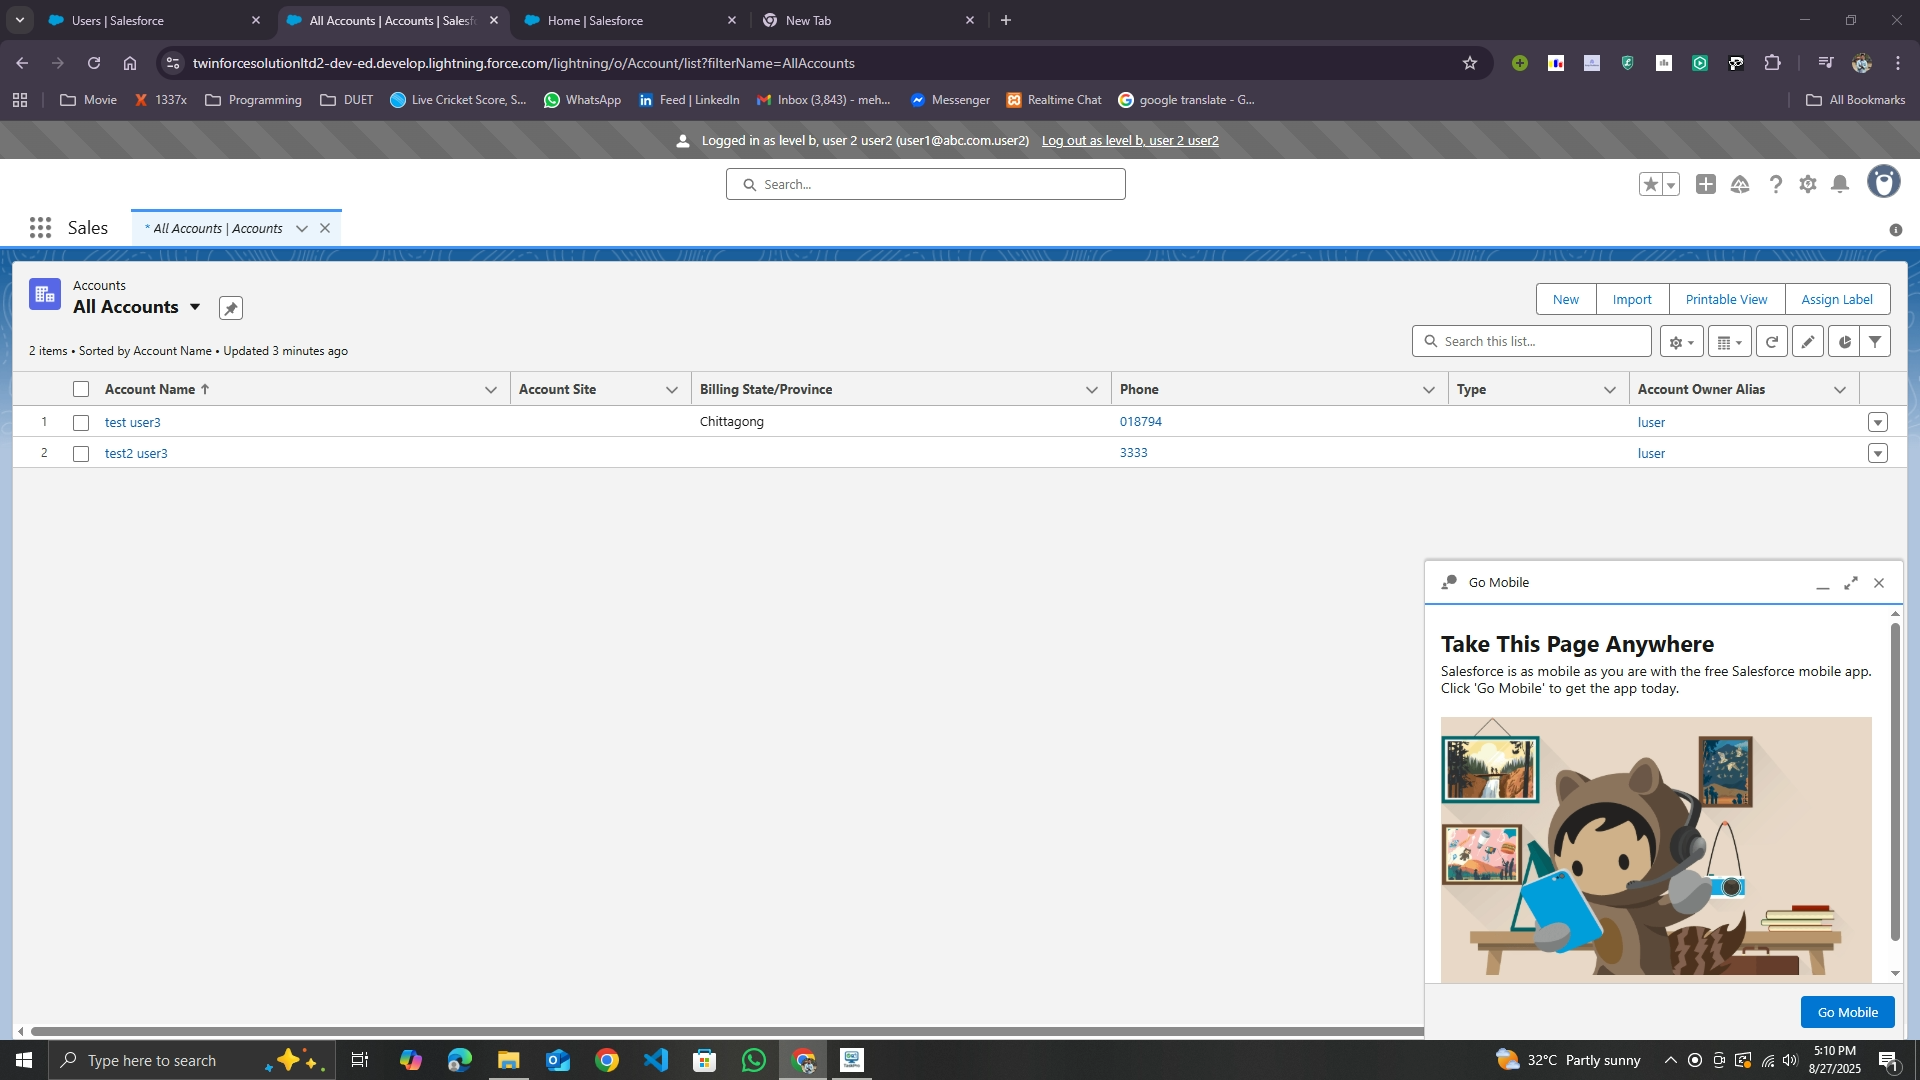Click the inline edit pencil icon
Viewport: 1920px width, 1080px height.
tap(1807, 342)
